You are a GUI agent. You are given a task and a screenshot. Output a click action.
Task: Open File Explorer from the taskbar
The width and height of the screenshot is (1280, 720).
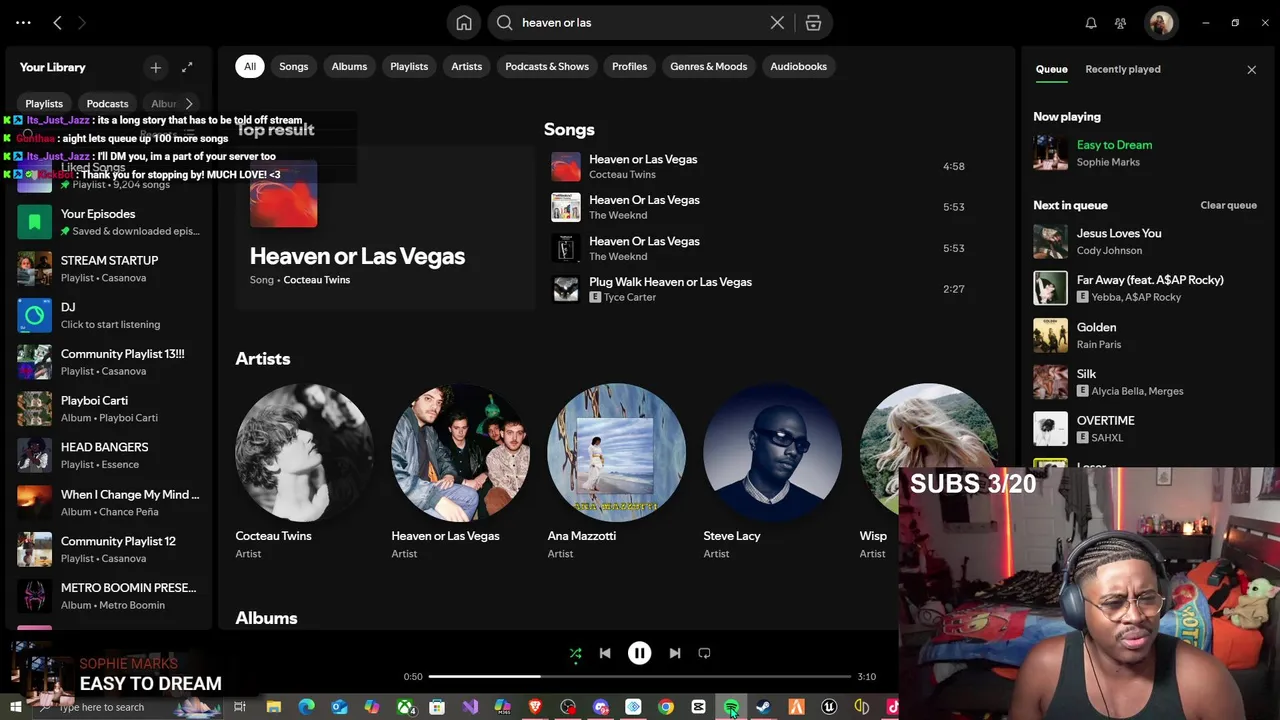coord(273,707)
